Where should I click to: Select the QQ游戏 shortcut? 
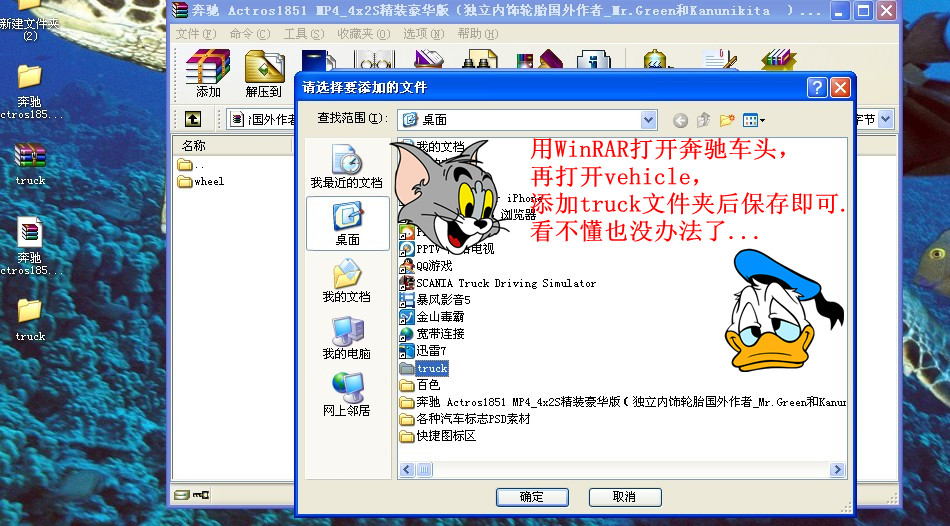tap(426, 266)
